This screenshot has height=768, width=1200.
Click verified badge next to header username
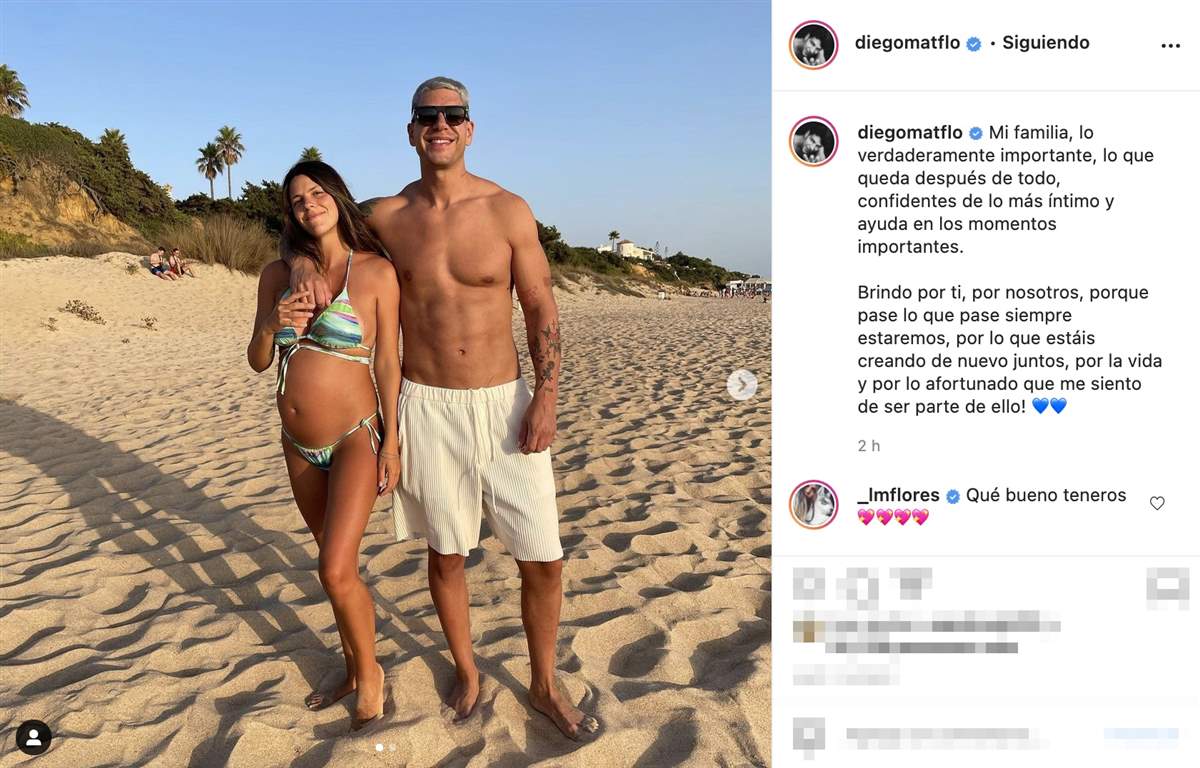[x=973, y=43]
